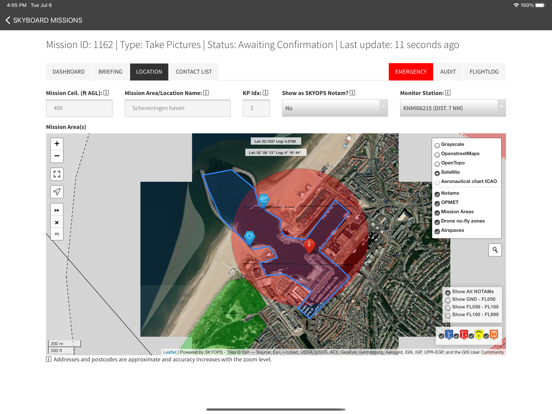Screen dimensions: 552x414
Task: Click the 200 m scale bar
Action: pos(64,343)
